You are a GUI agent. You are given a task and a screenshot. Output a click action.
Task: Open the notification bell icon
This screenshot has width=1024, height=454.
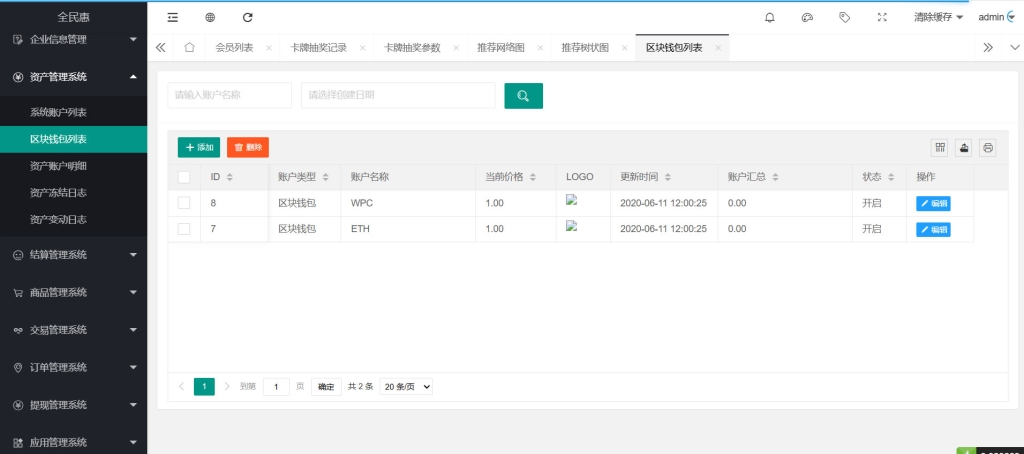pyautogui.click(x=769, y=17)
